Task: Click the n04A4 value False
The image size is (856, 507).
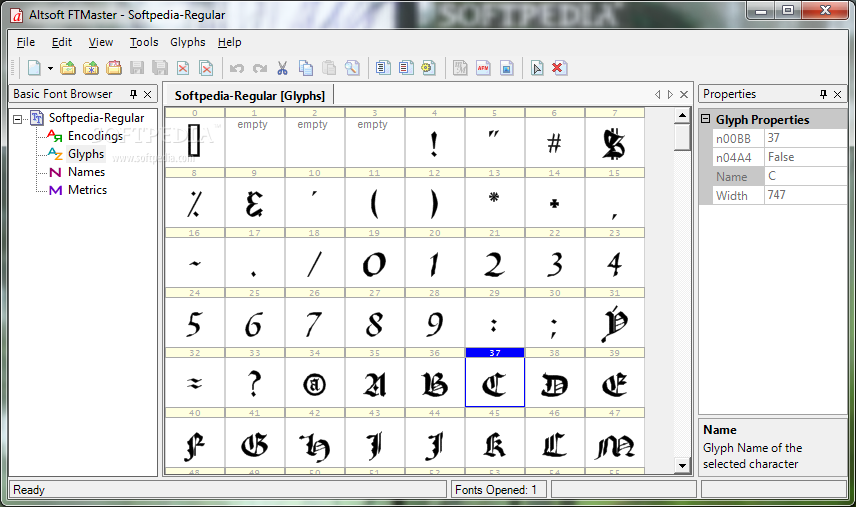Action: tap(805, 157)
